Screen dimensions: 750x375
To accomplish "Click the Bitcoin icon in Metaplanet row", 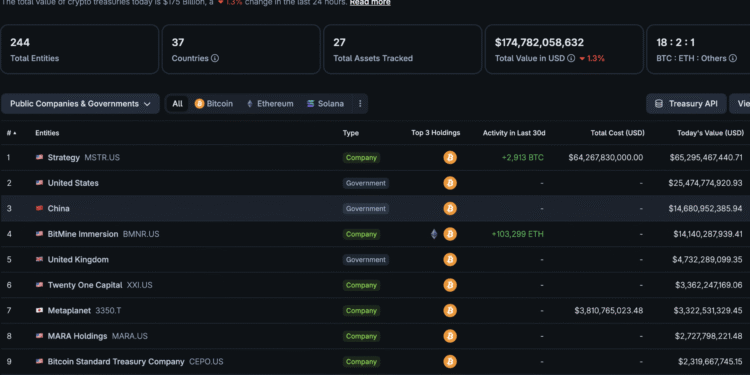I will (x=450, y=311).
